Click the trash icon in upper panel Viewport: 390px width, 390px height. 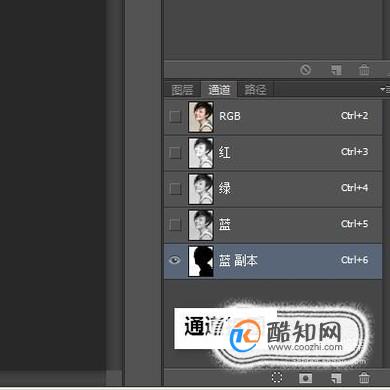364,70
